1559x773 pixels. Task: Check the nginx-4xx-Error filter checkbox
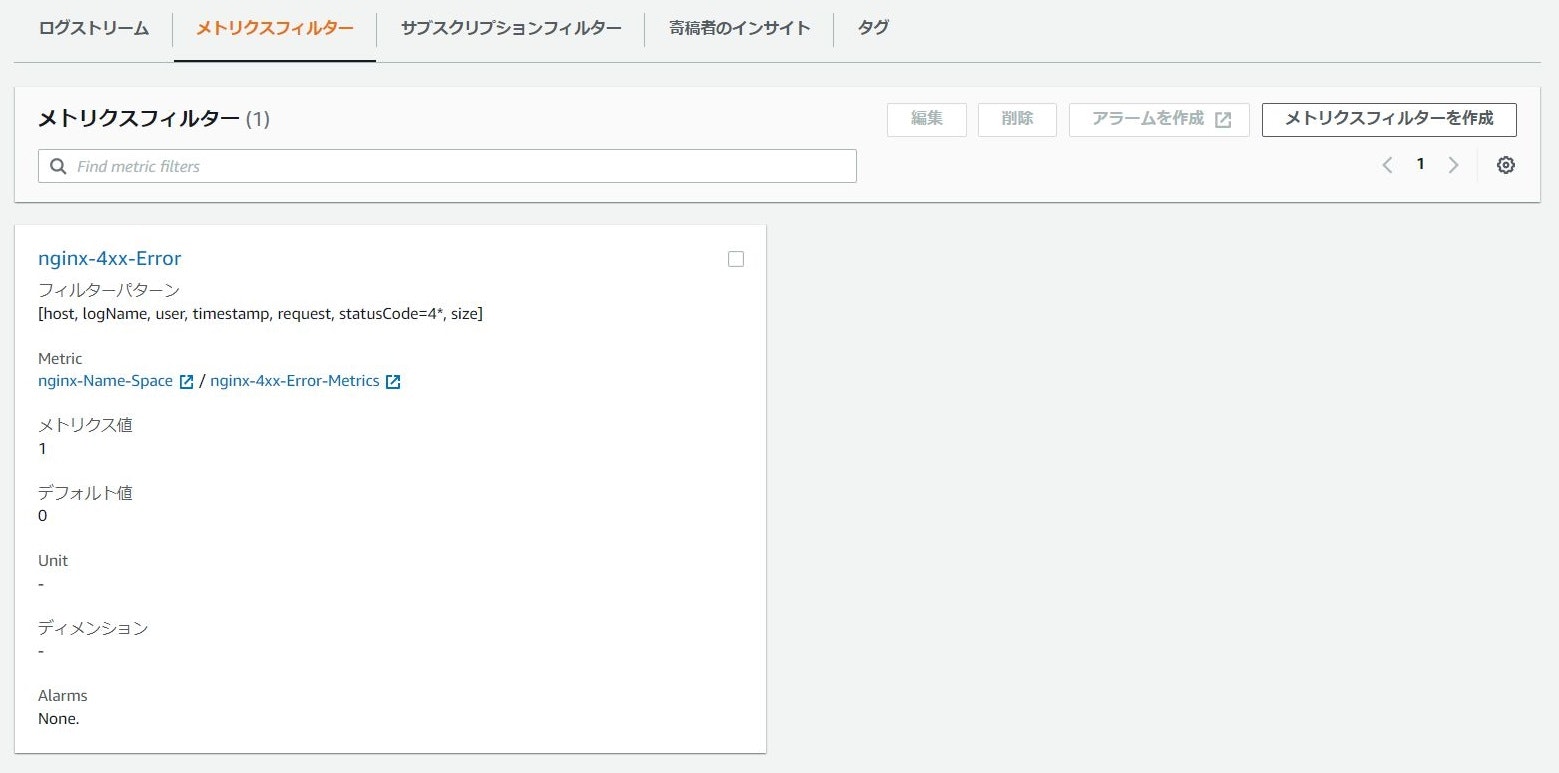point(736,259)
